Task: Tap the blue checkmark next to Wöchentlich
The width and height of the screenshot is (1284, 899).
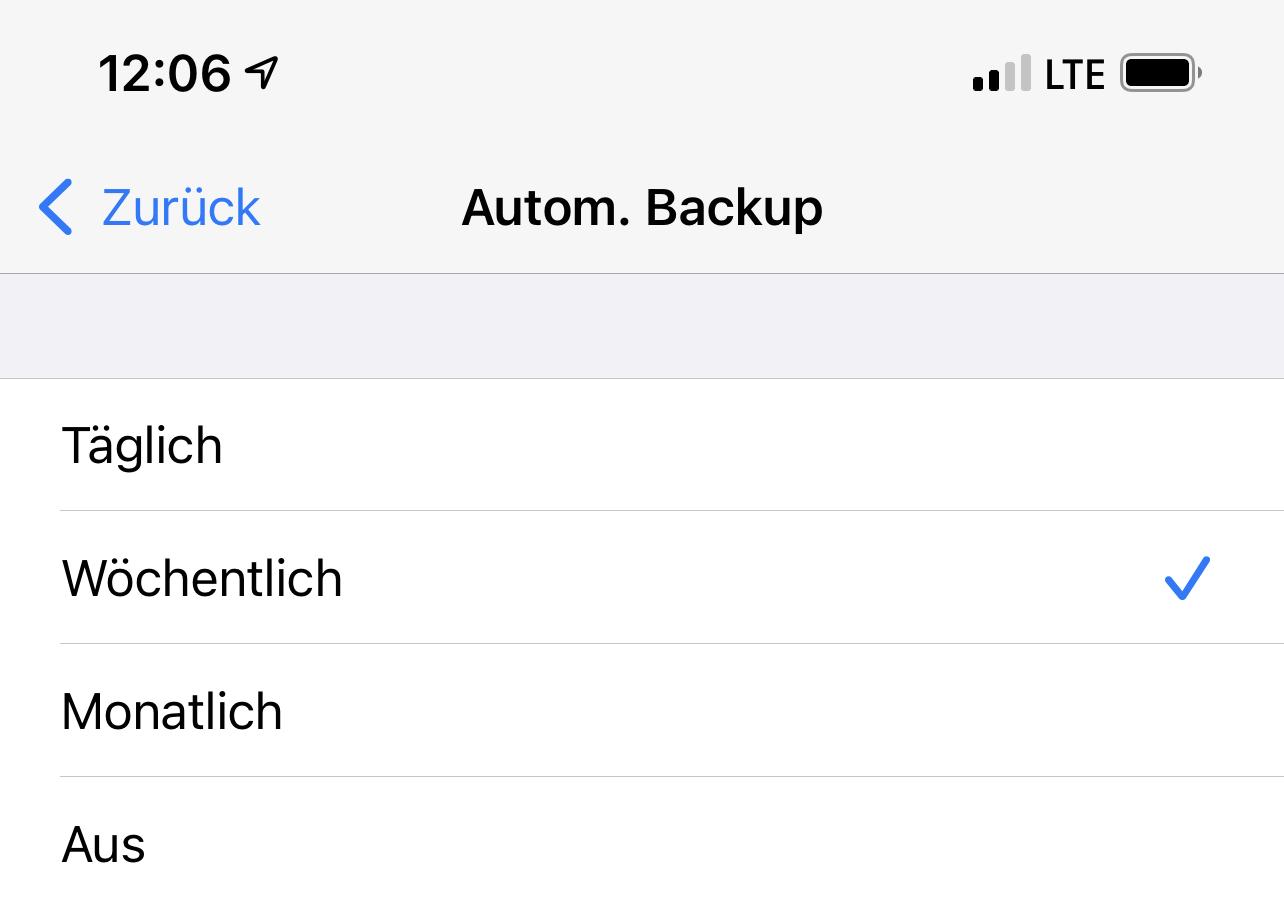Action: (x=1187, y=578)
